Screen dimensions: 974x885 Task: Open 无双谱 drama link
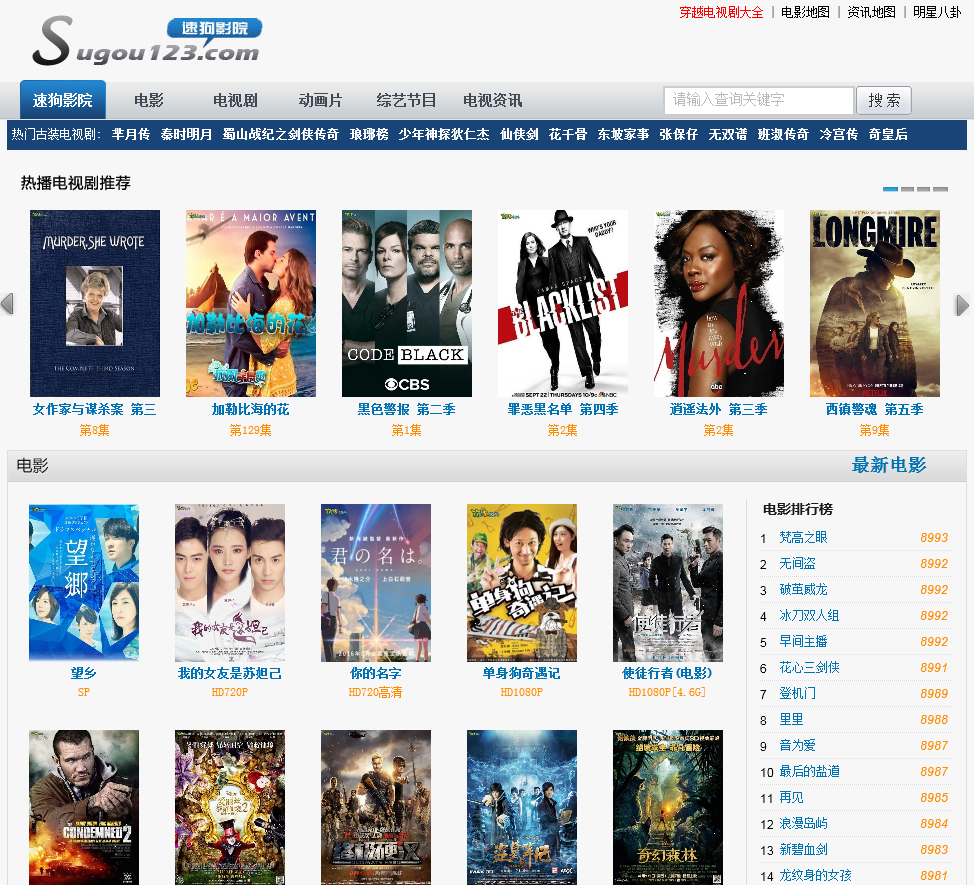pos(728,134)
